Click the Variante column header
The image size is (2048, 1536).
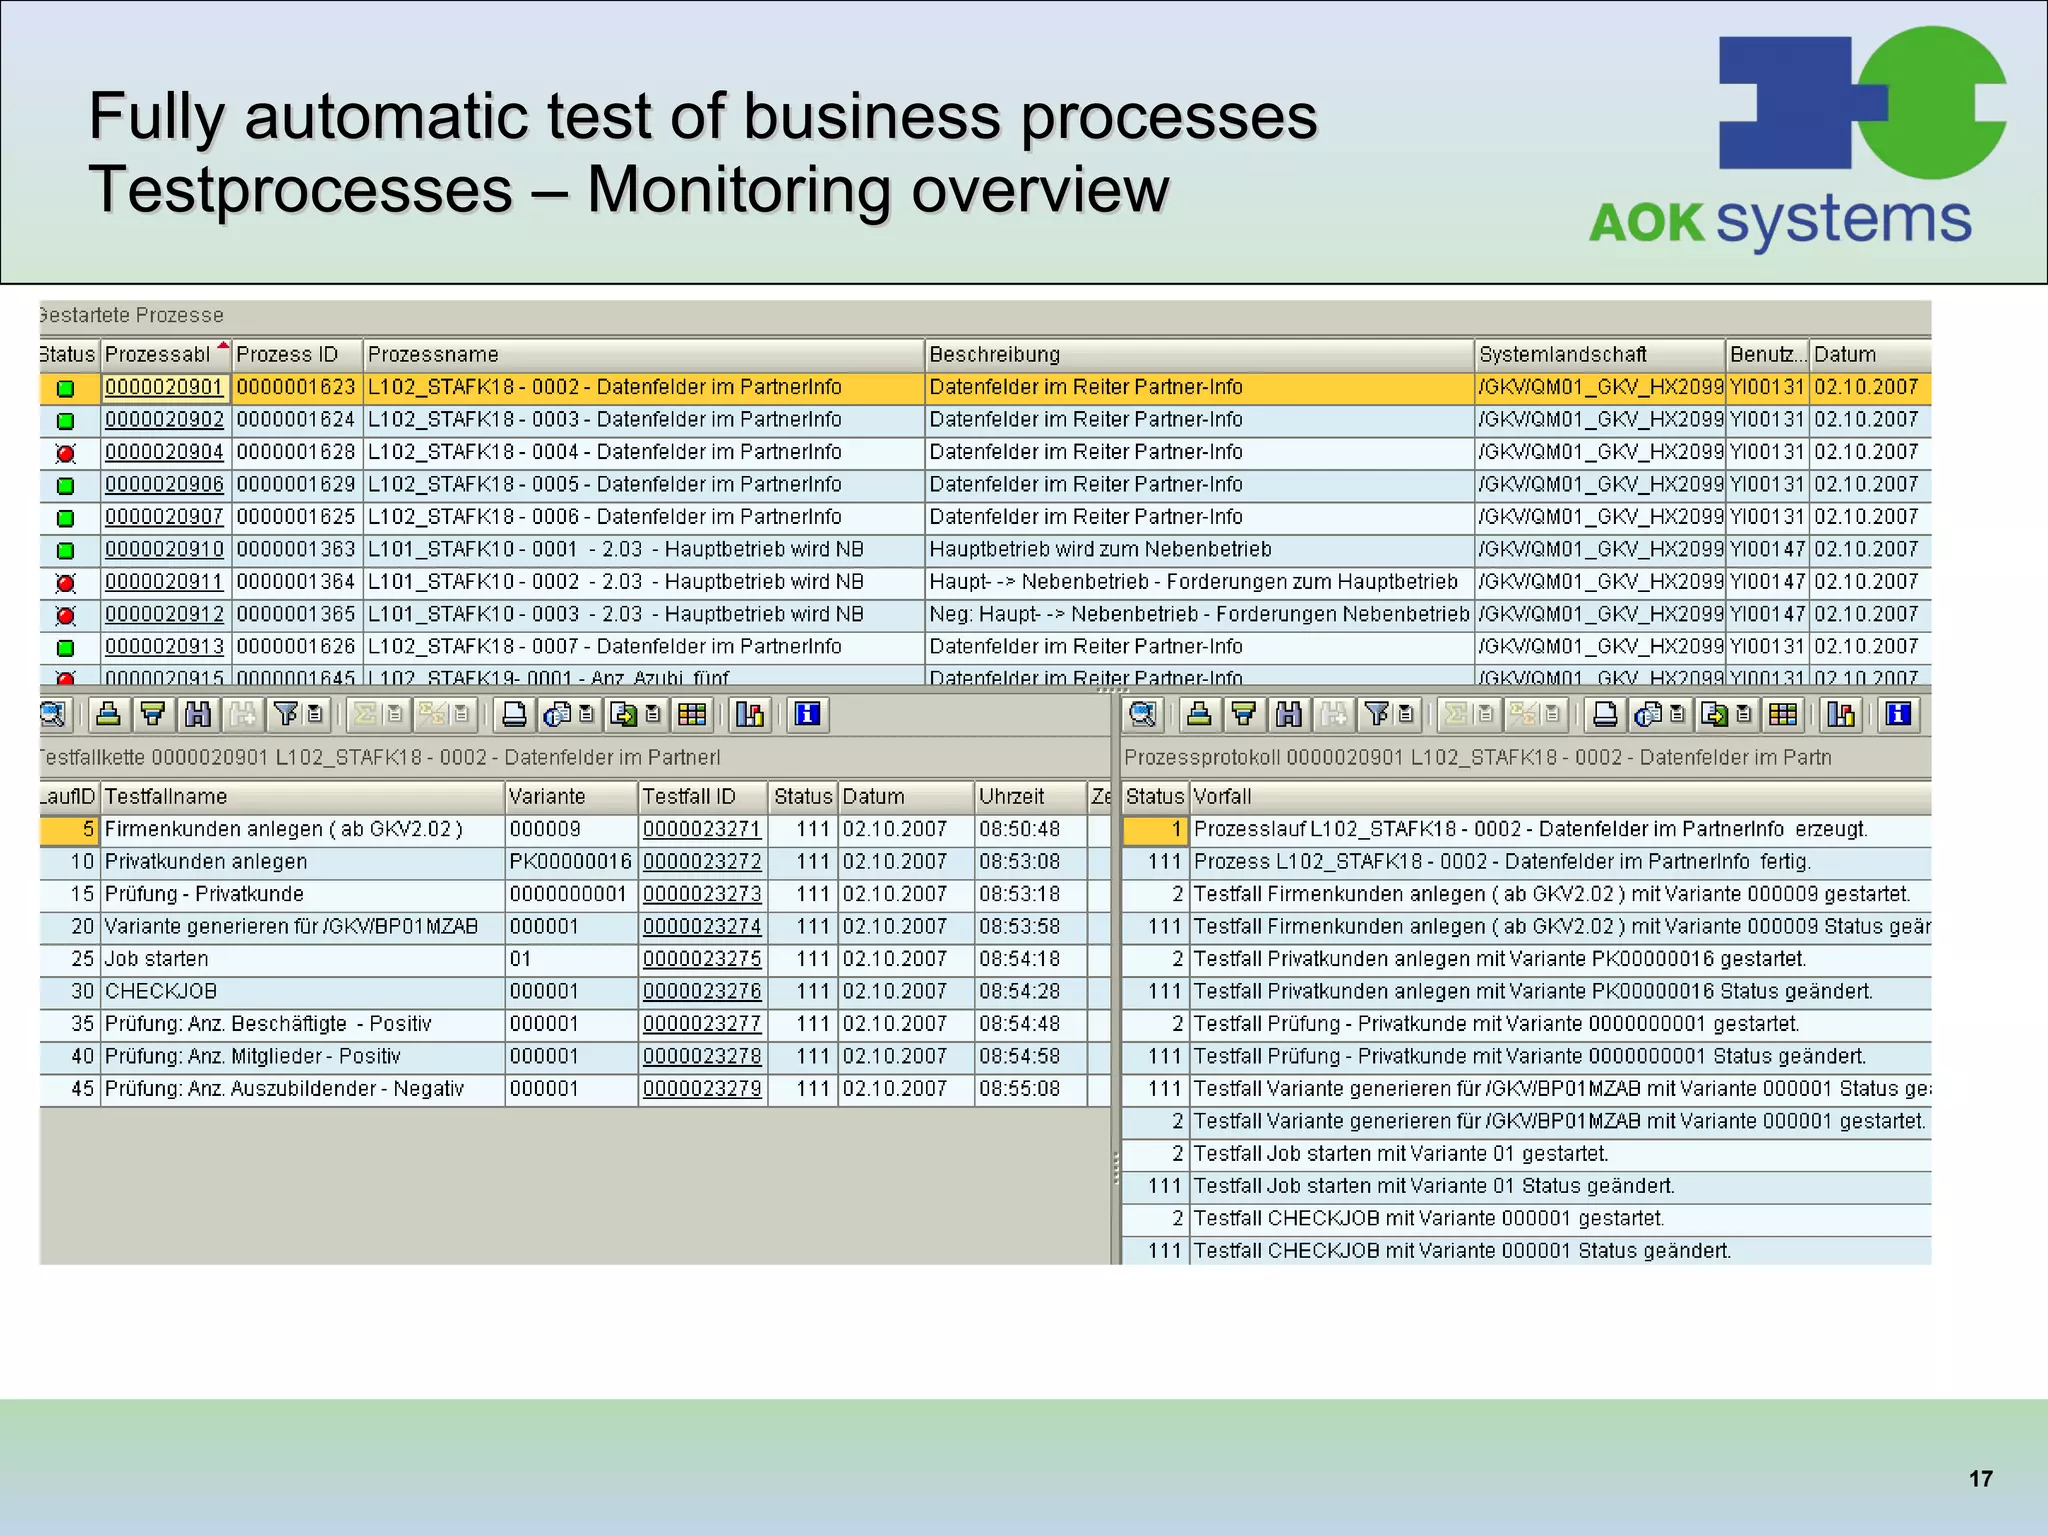pyautogui.click(x=571, y=797)
